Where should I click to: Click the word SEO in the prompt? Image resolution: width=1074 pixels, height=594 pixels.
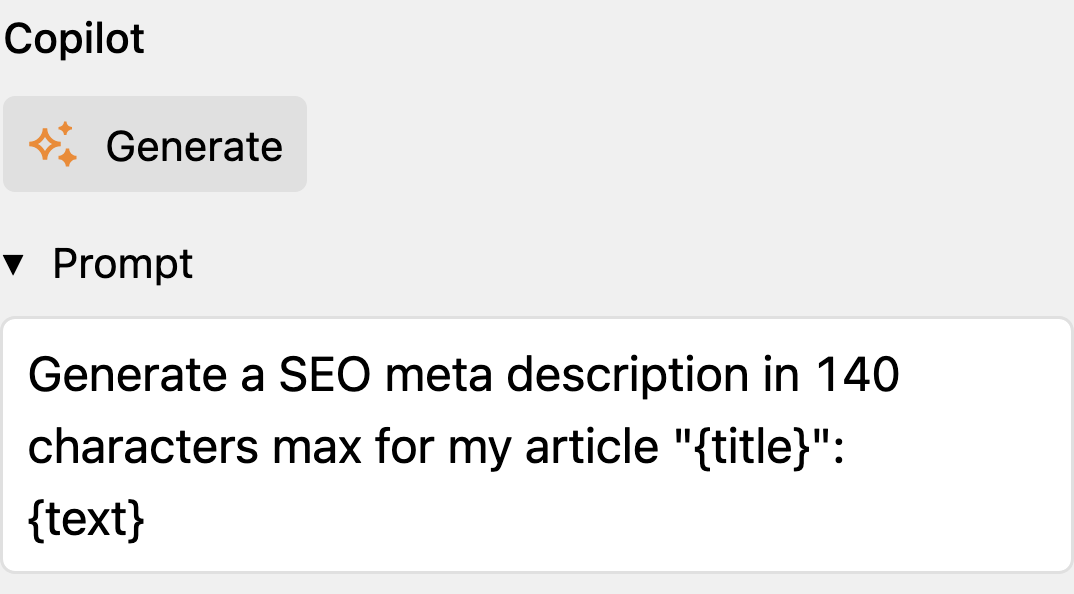pyautogui.click(x=325, y=375)
